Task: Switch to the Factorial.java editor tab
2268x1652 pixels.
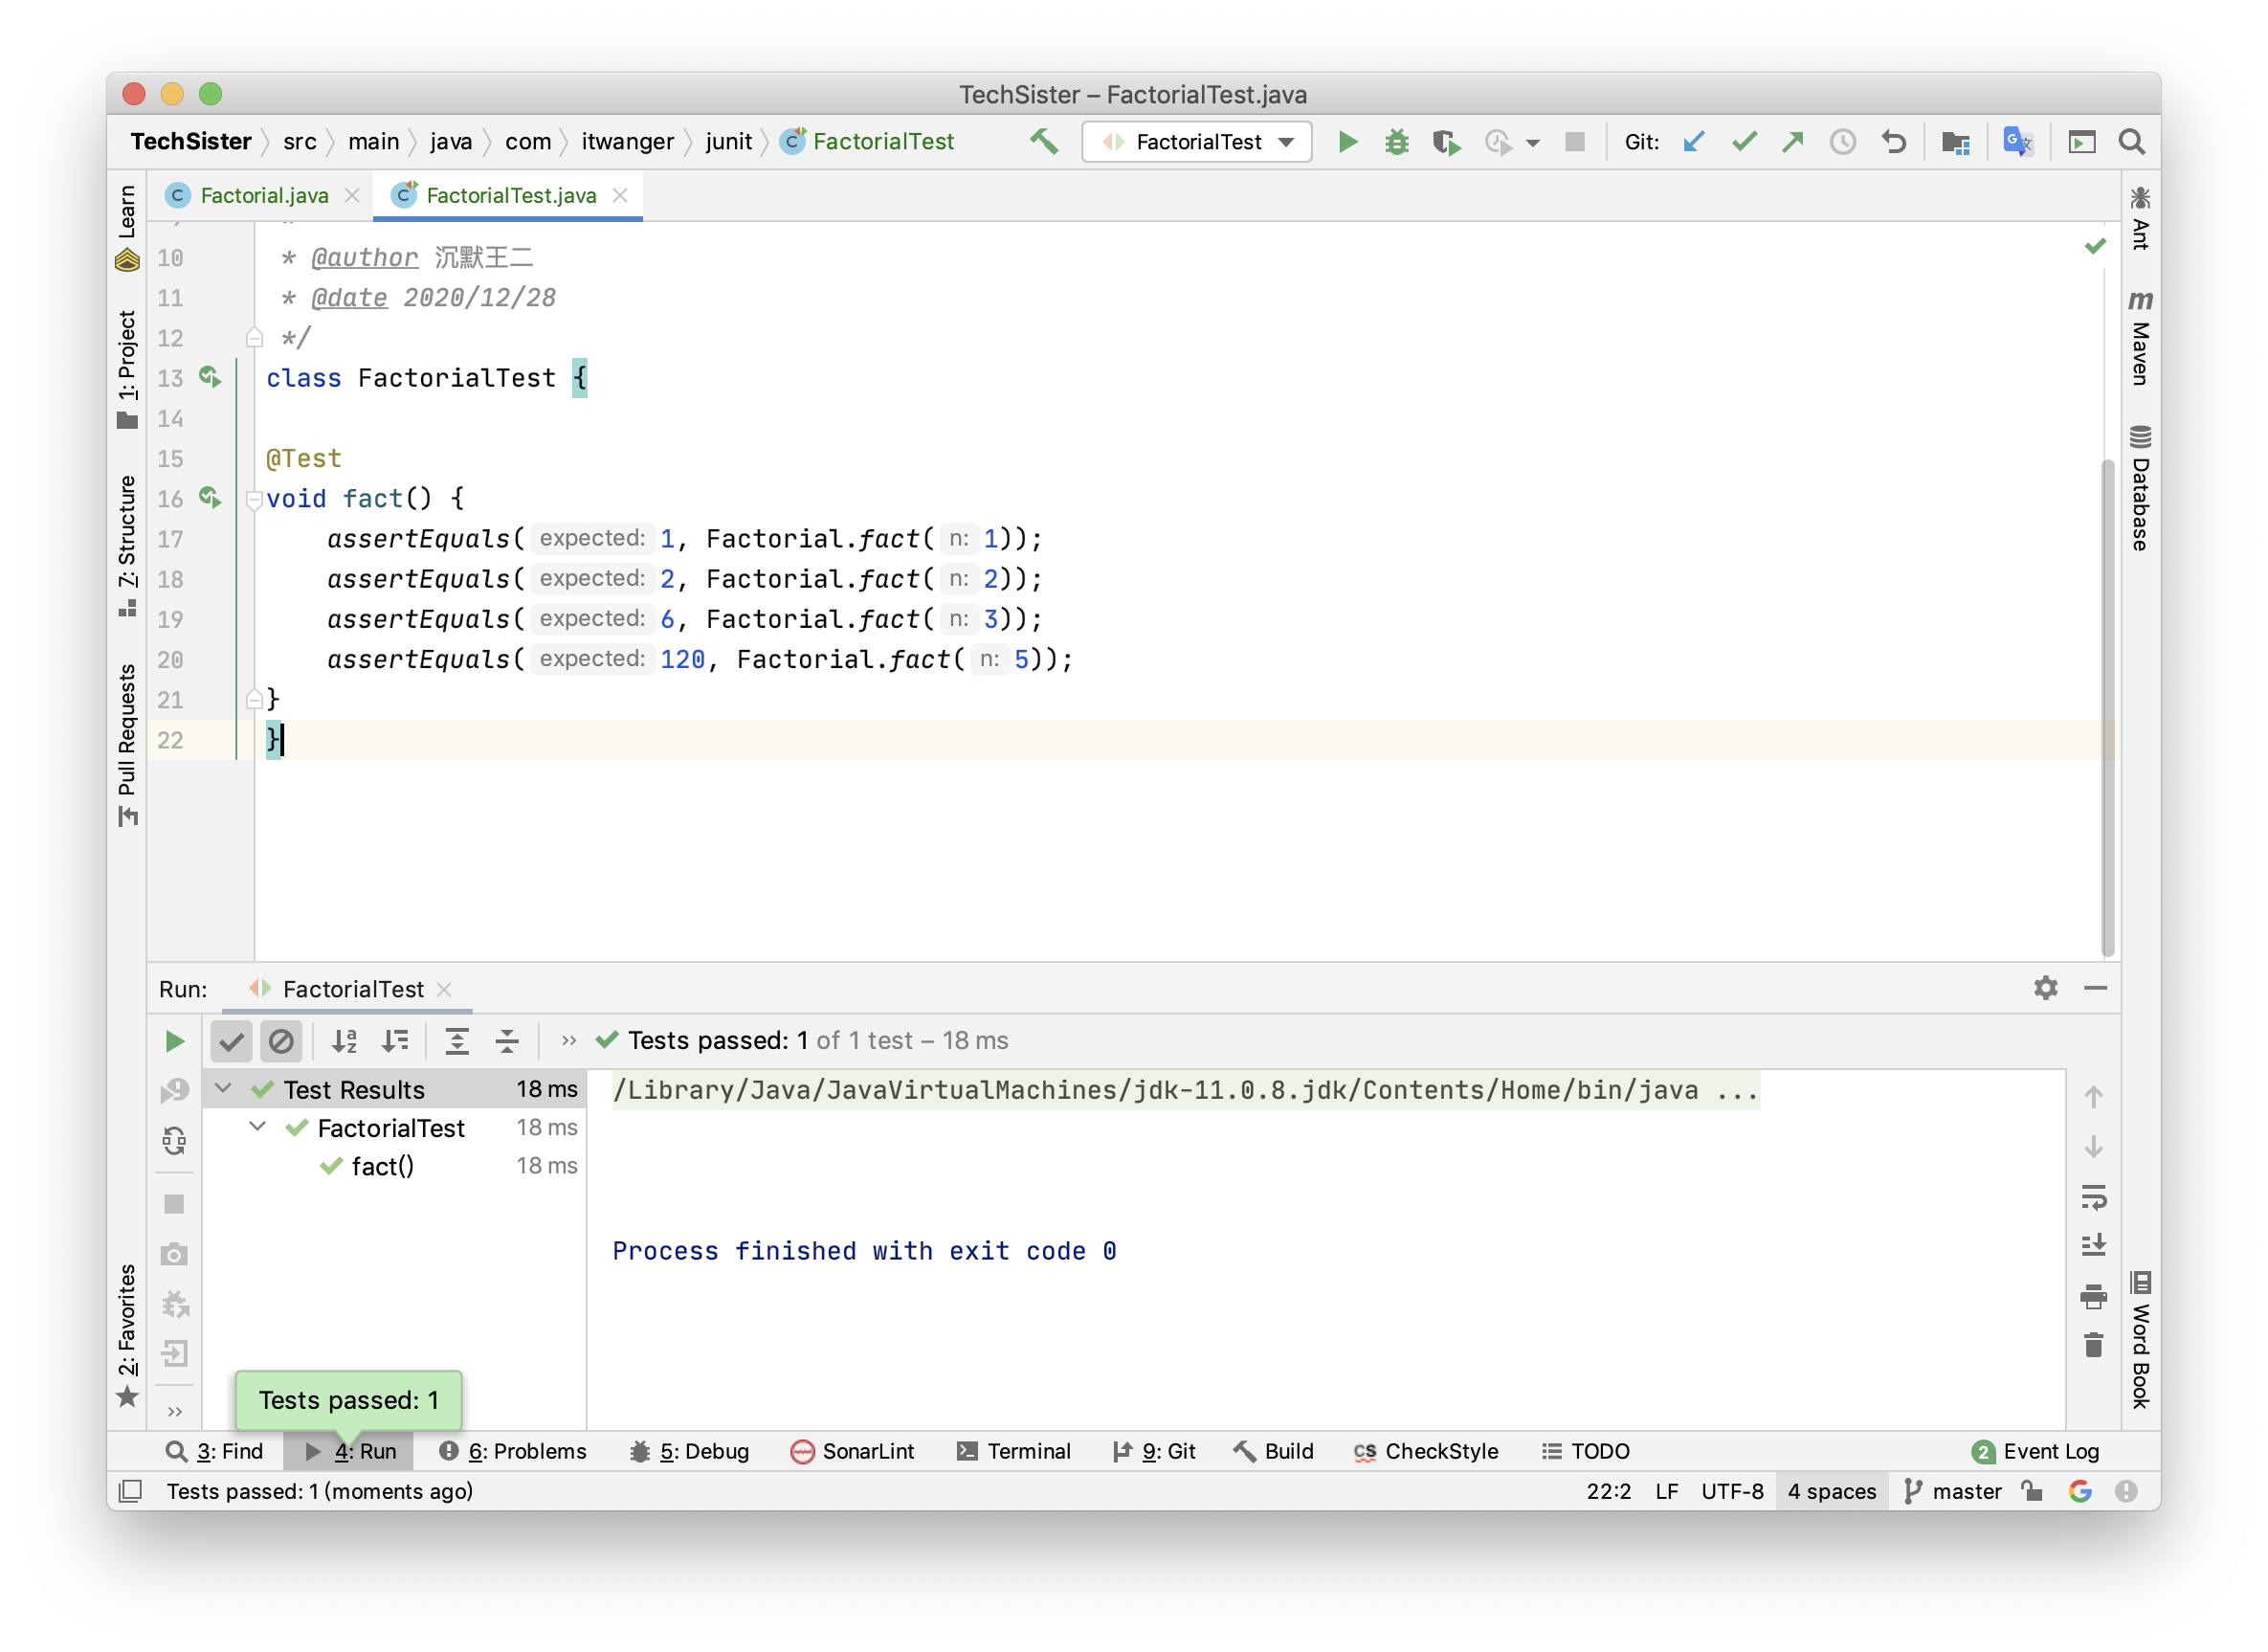Action: tap(264, 195)
